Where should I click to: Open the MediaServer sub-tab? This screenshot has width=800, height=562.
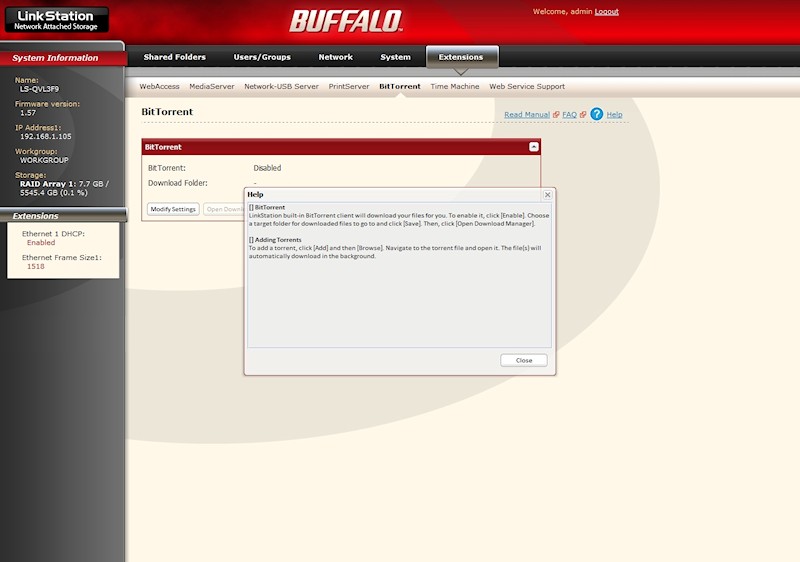point(212,87)
